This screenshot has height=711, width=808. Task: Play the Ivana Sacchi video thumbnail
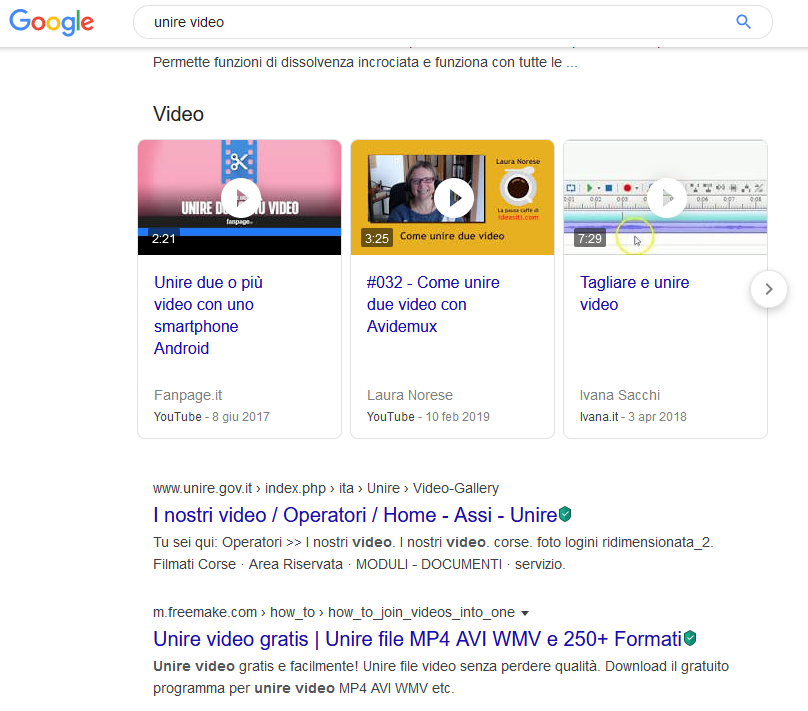(665, 197)
